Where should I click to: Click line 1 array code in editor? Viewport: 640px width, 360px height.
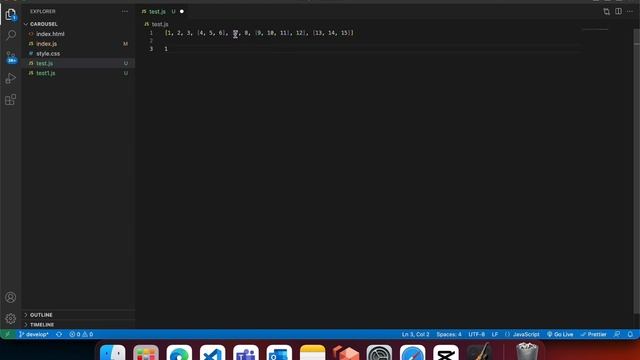[259, 33]
